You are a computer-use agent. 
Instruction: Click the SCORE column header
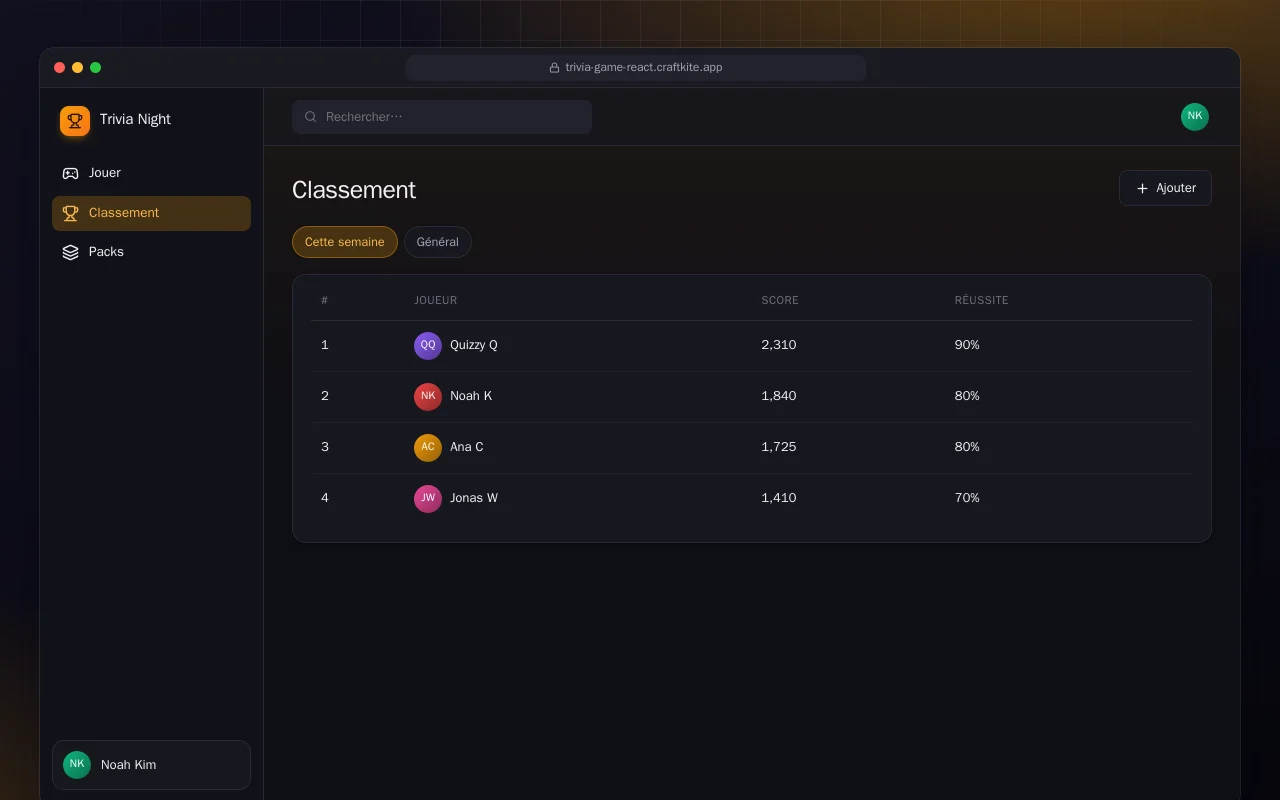[x=780, y=300]
